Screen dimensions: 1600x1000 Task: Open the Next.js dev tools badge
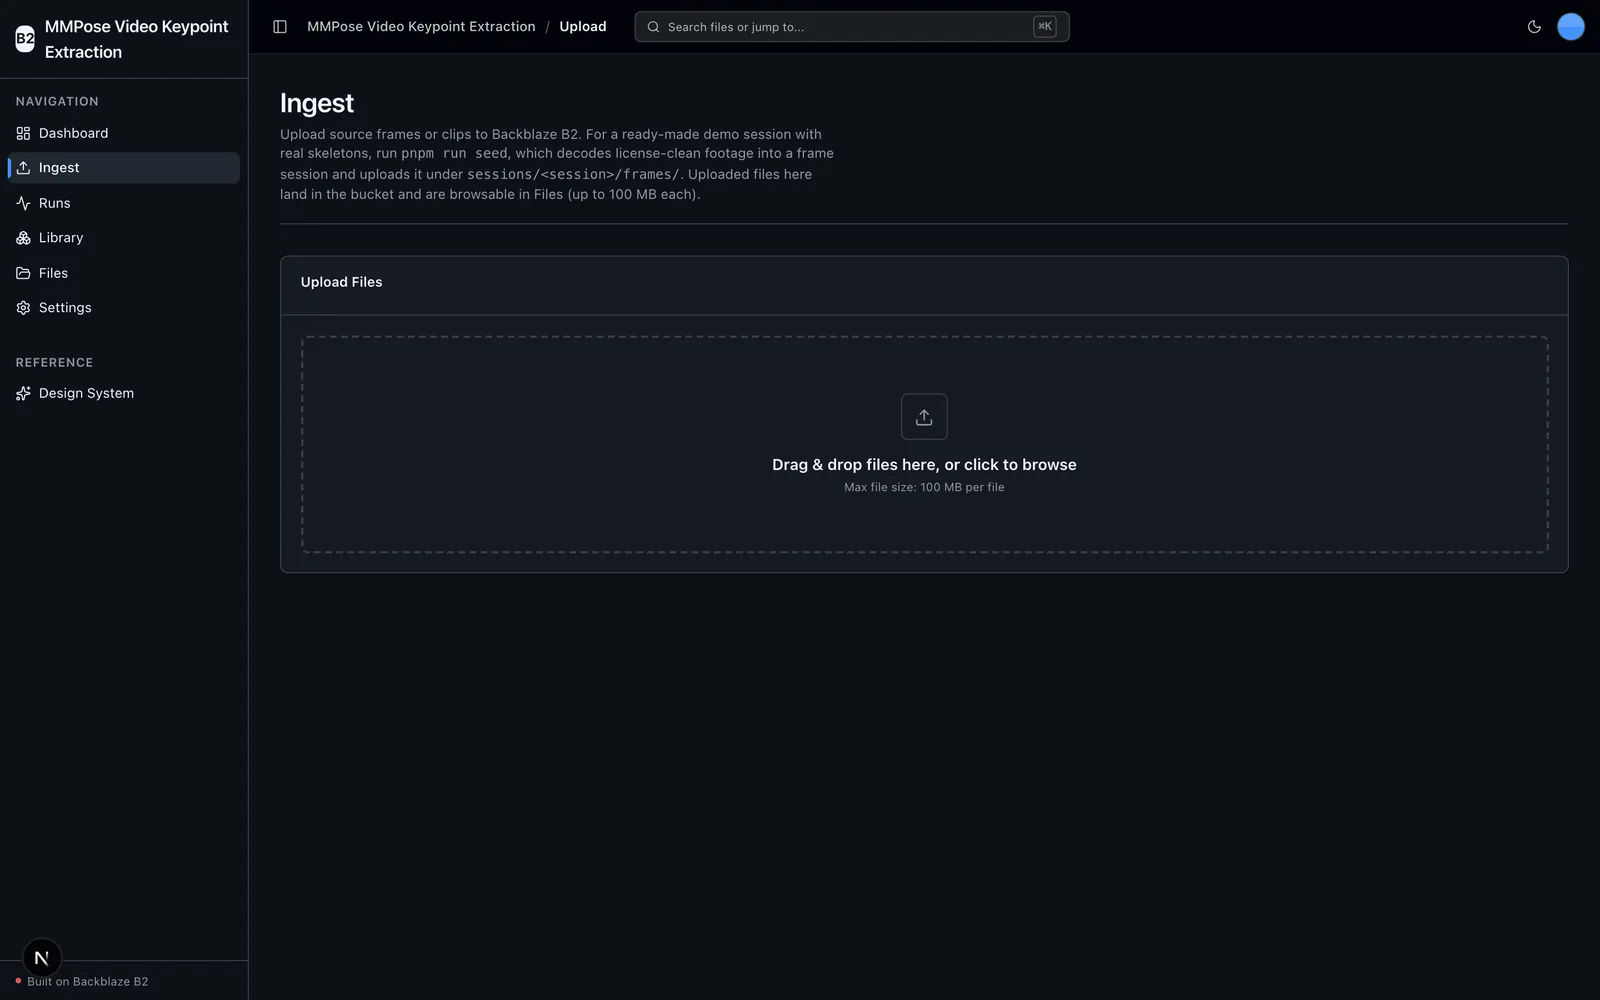coord(42,958)
